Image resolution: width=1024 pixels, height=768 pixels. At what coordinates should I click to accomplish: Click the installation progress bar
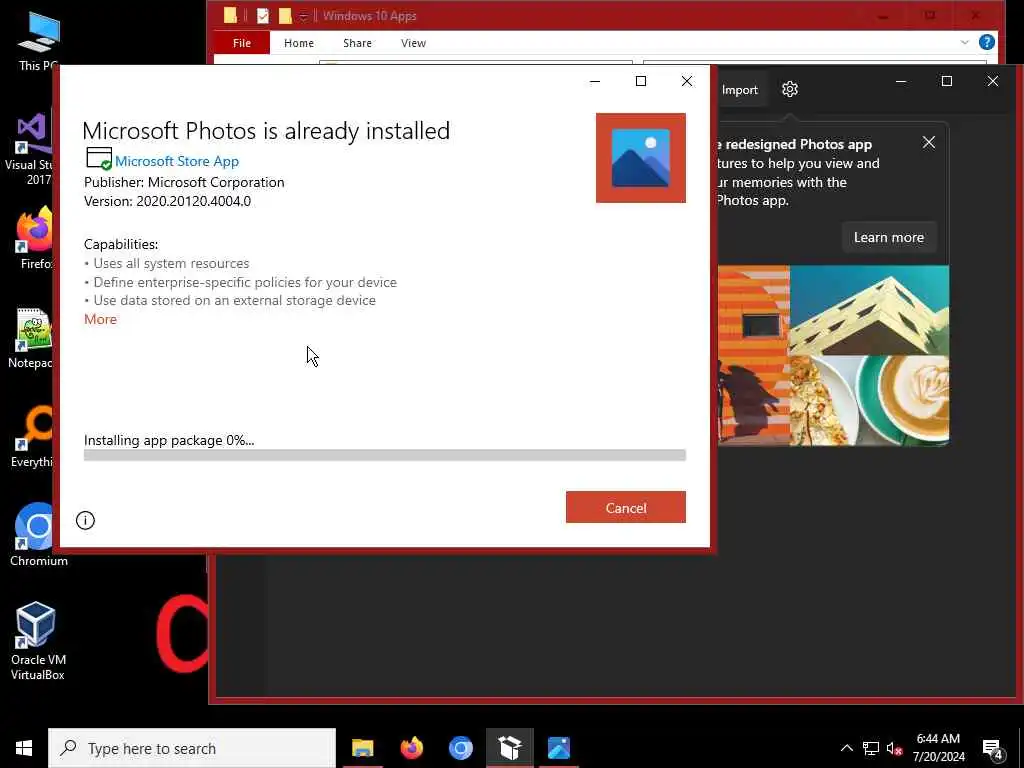385,455
